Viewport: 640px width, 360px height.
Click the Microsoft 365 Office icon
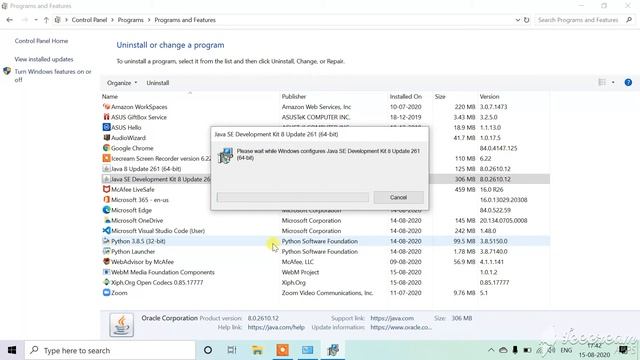(x=107, y=200)
